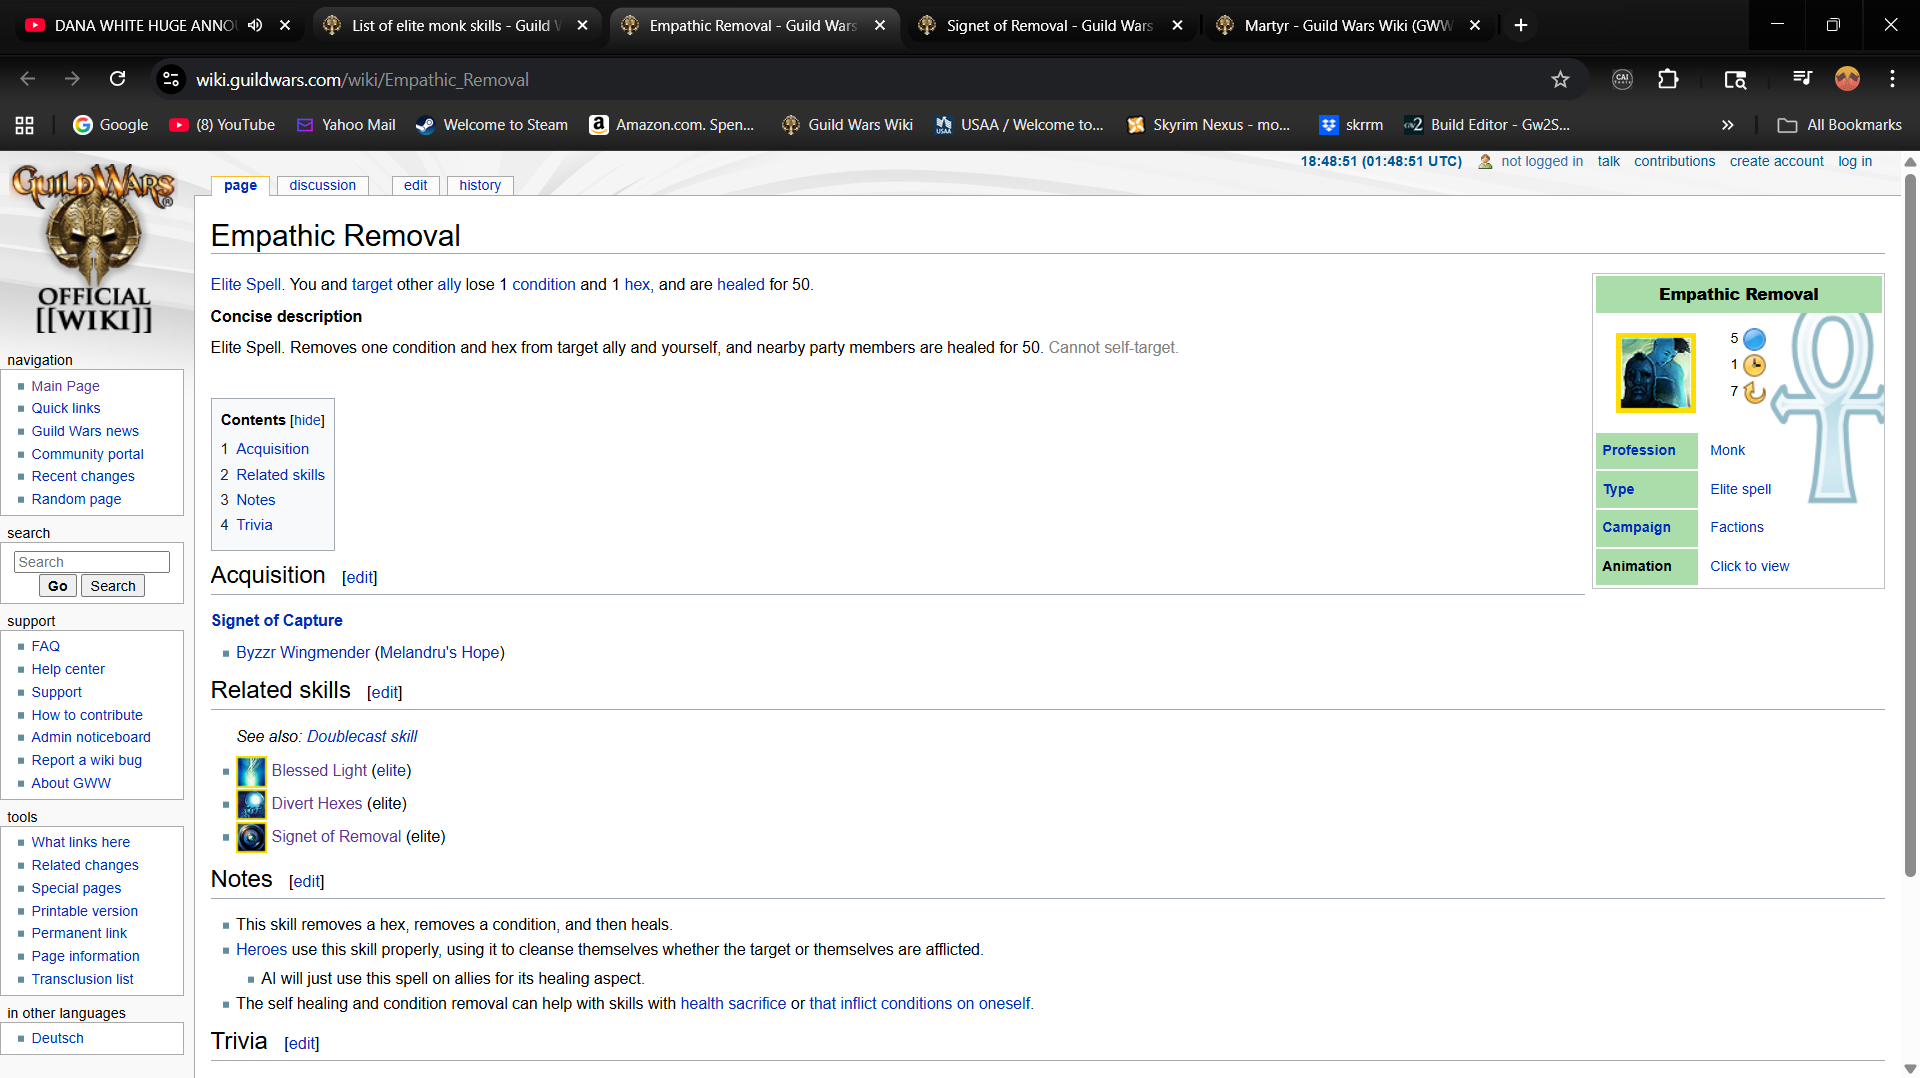Open the Monk profession link in infobox
Viewport: 1920px width, 1078px height.
click(x=1727, y=450)
